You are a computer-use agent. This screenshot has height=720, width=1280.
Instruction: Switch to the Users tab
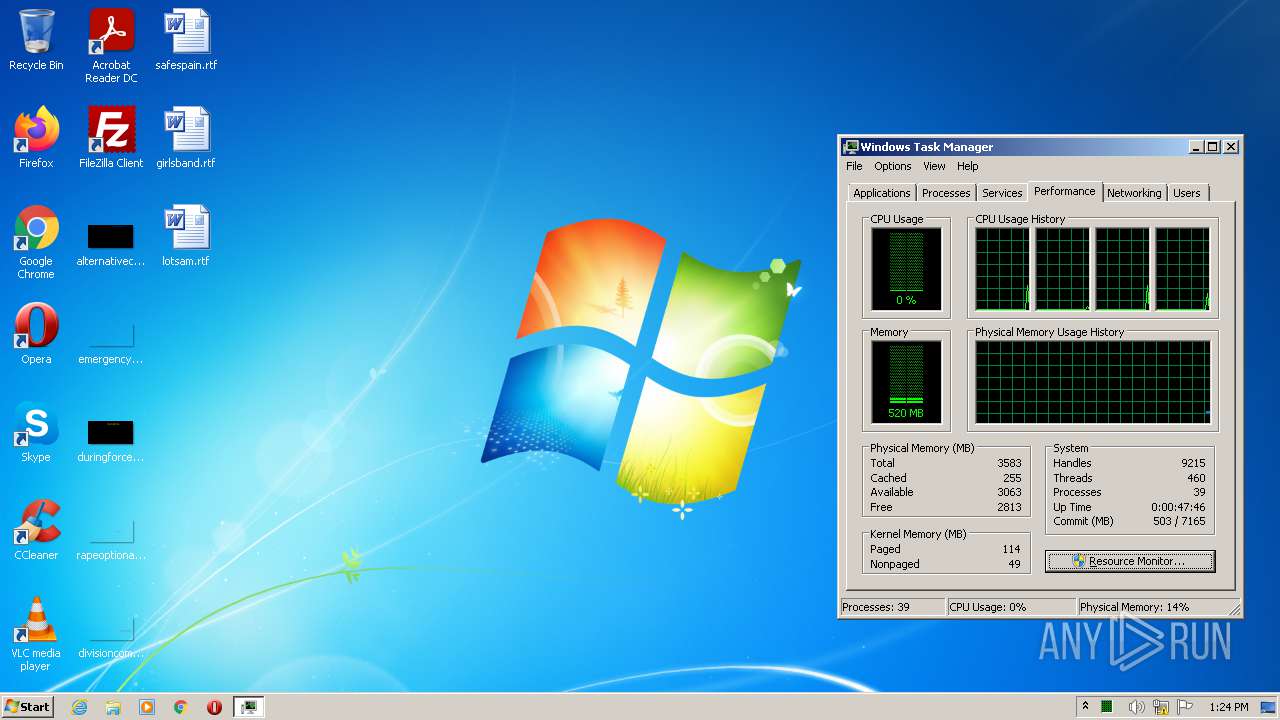1187,193
